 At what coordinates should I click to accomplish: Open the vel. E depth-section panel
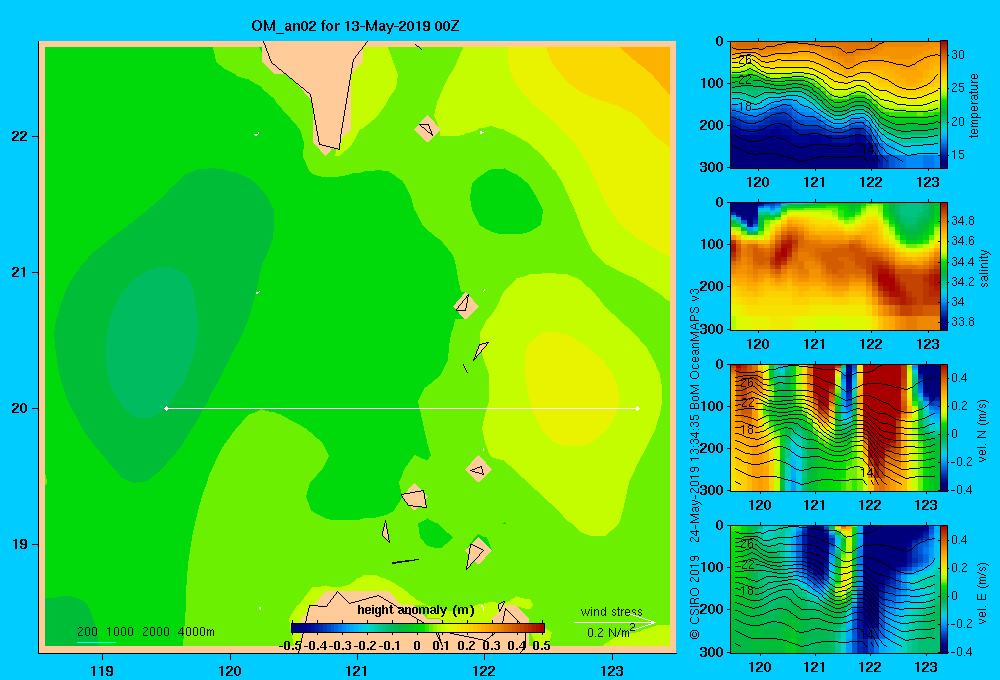coord(835,589)
